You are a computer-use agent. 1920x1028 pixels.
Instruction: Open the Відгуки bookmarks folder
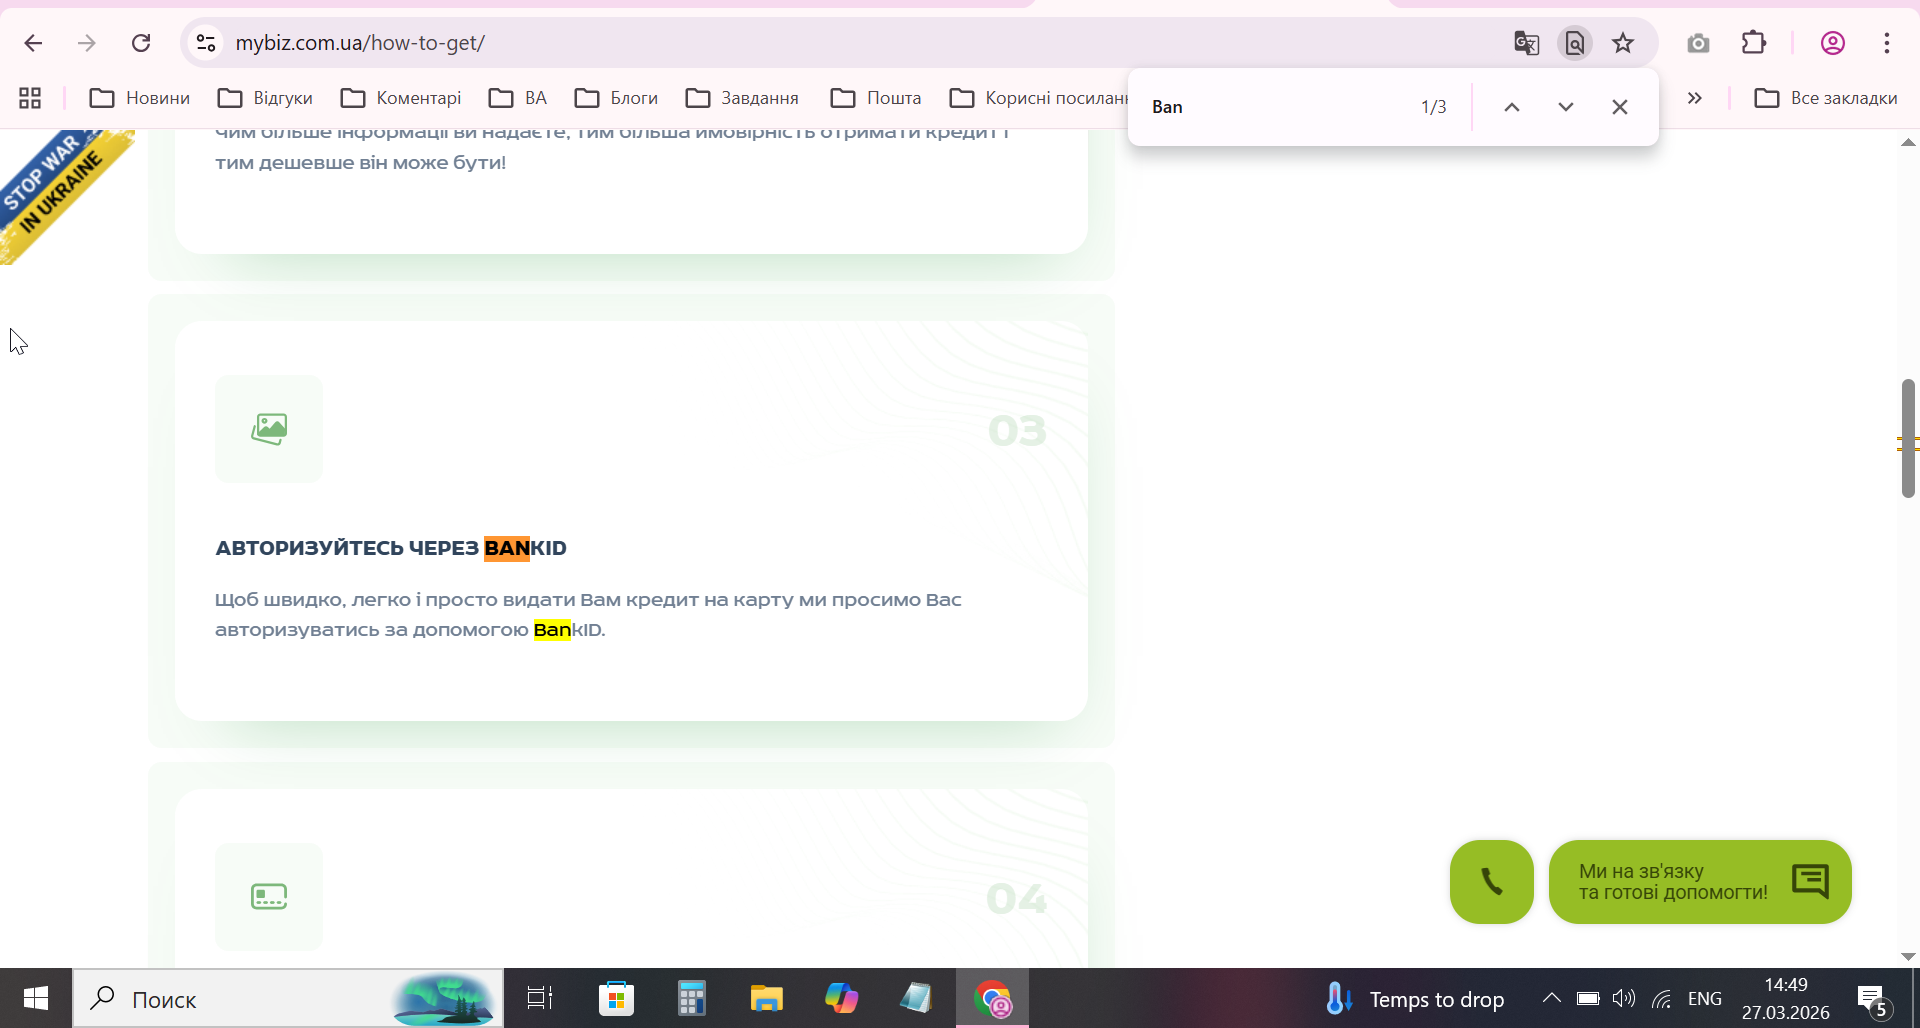(266, 98)
